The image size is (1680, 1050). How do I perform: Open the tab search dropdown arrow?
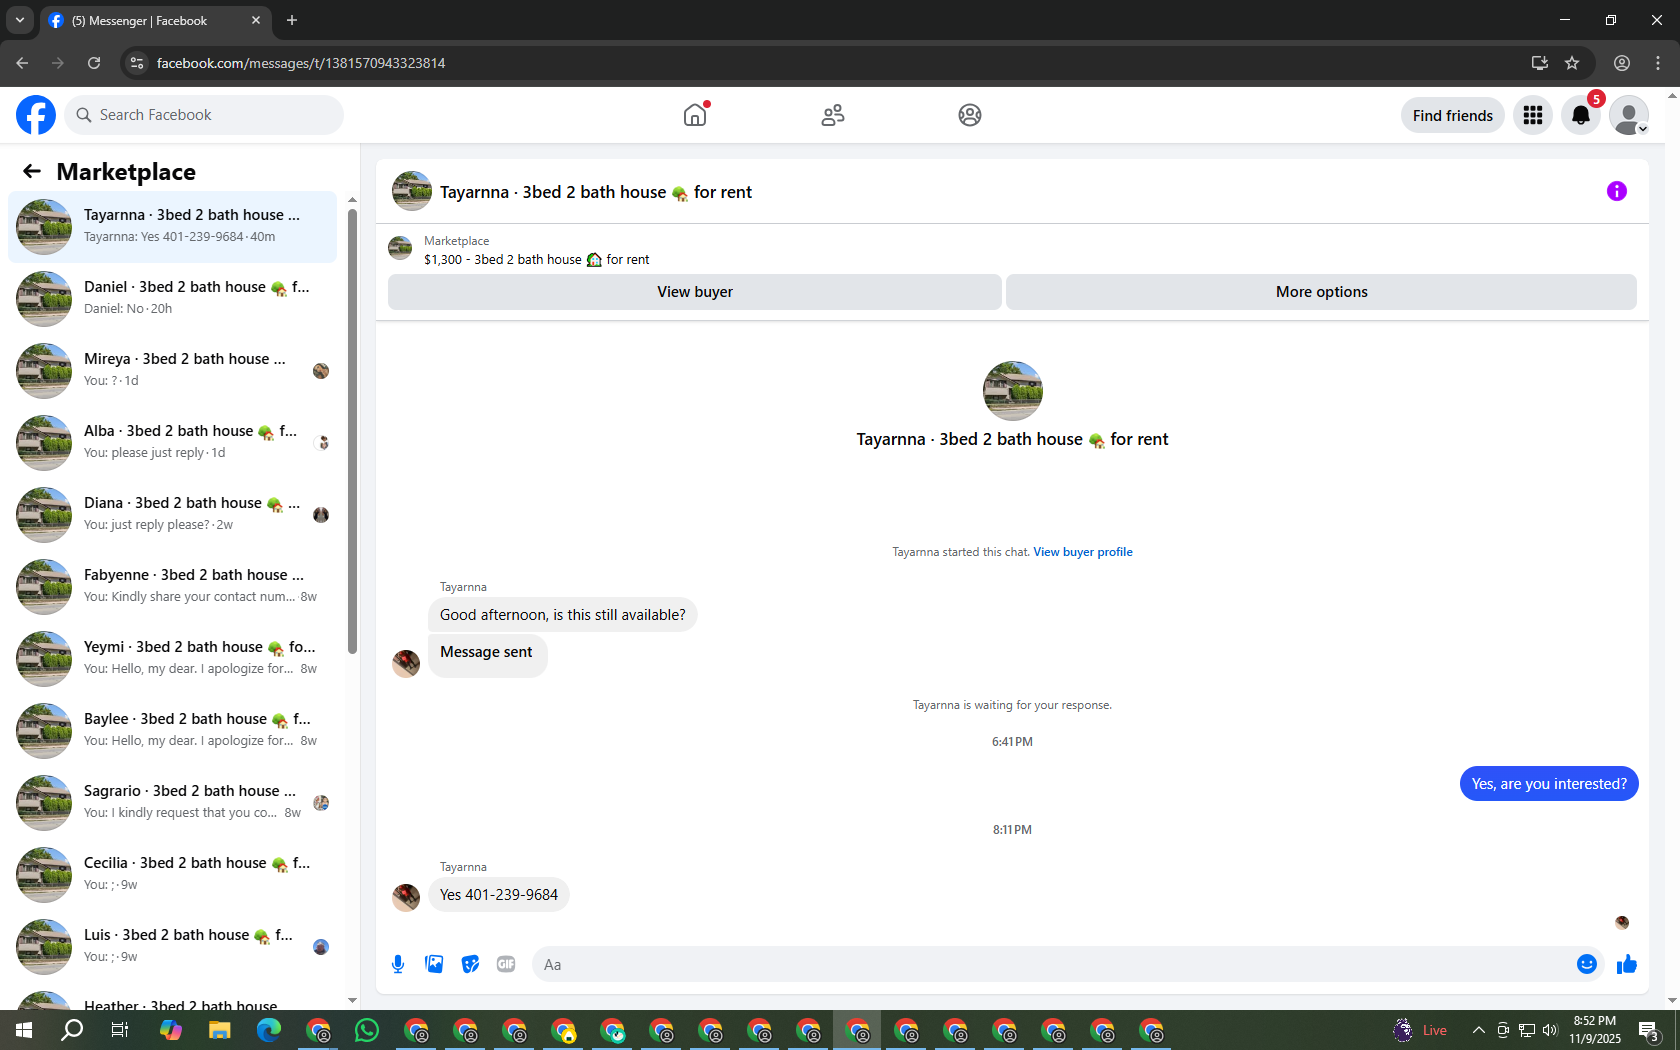click(20, 20)
